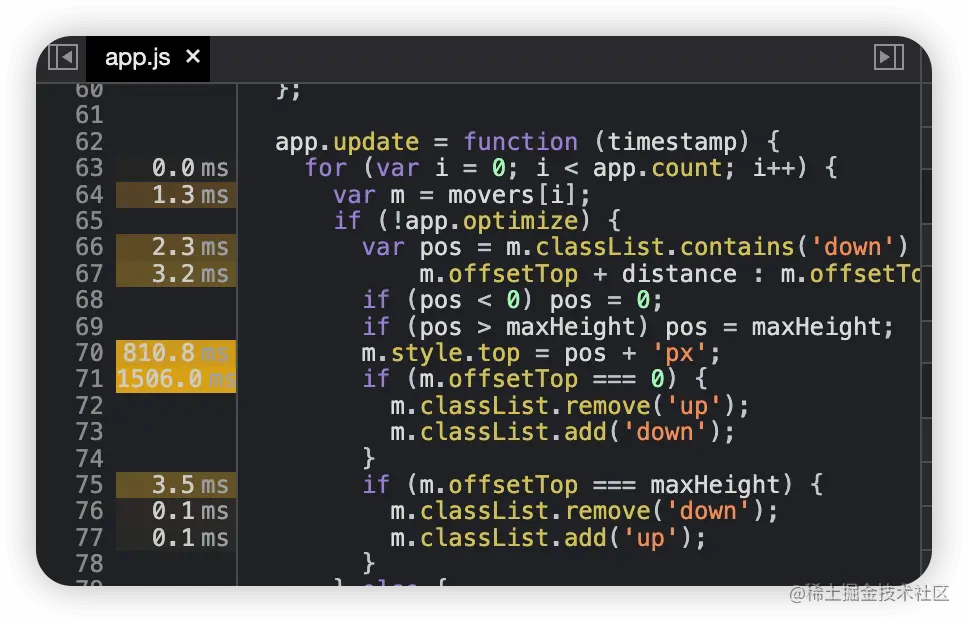This screenshot has width=968, height=622.
Task: Click line number 66 in gutter
Action: tap(90, 247)
